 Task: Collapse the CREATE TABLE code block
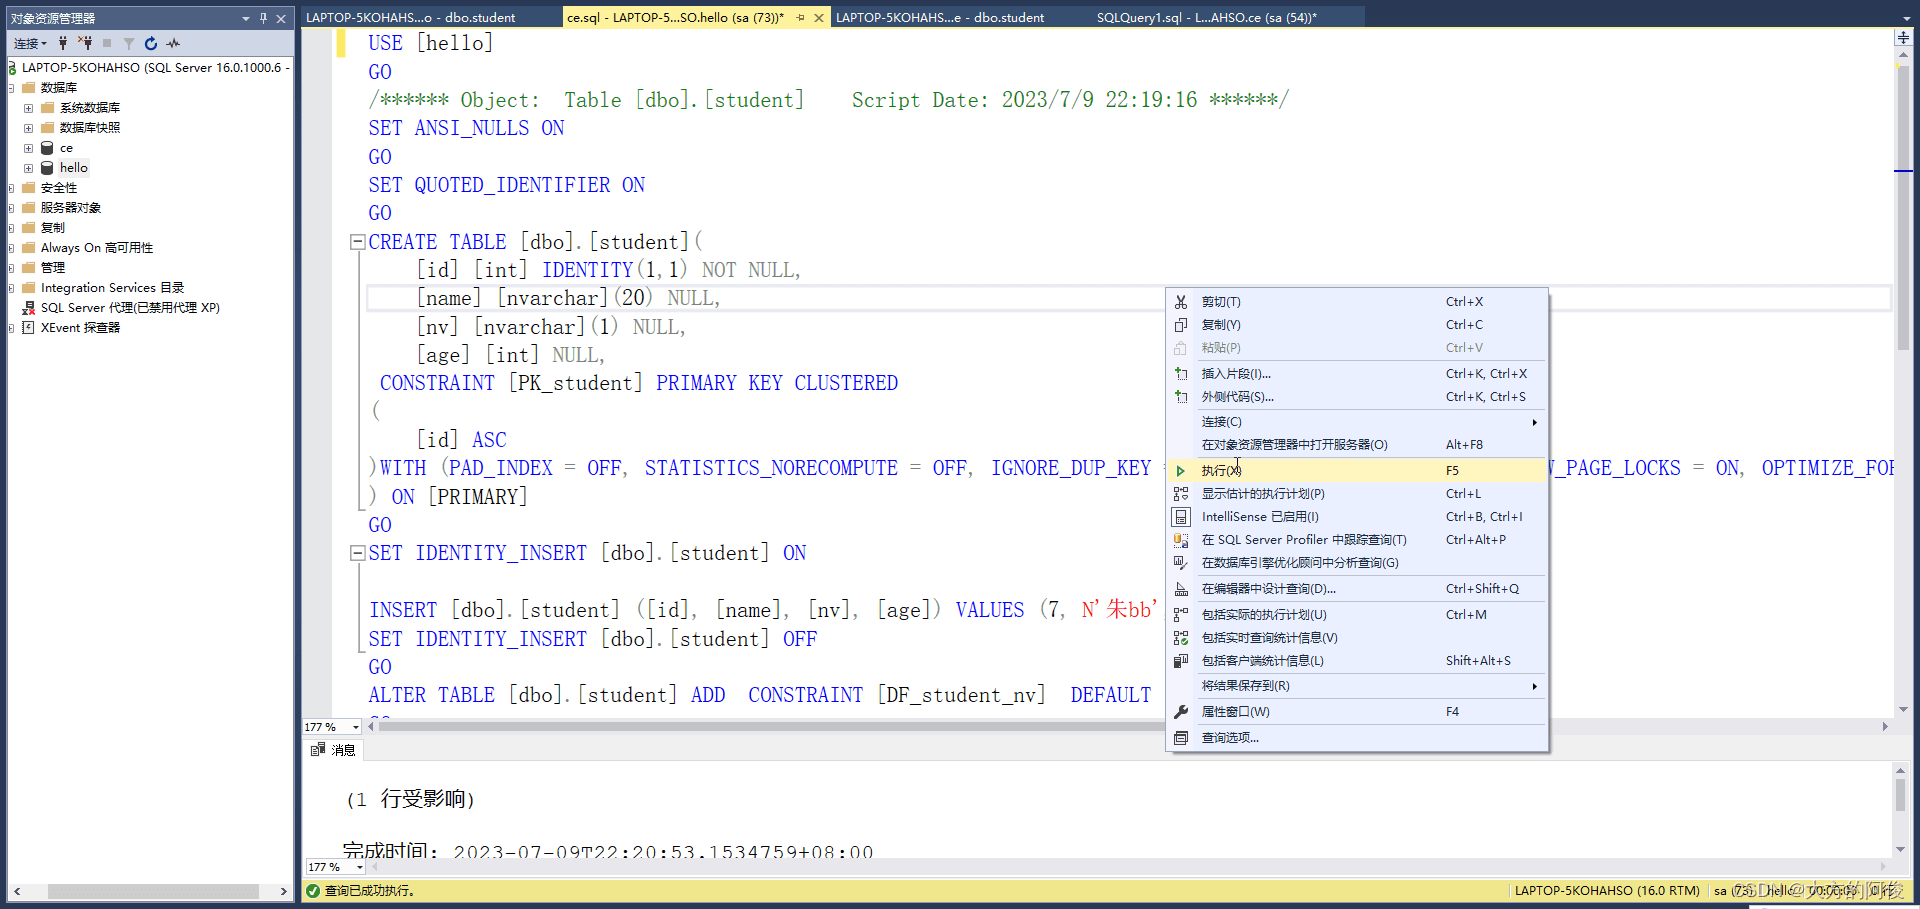tap(357, 242)
